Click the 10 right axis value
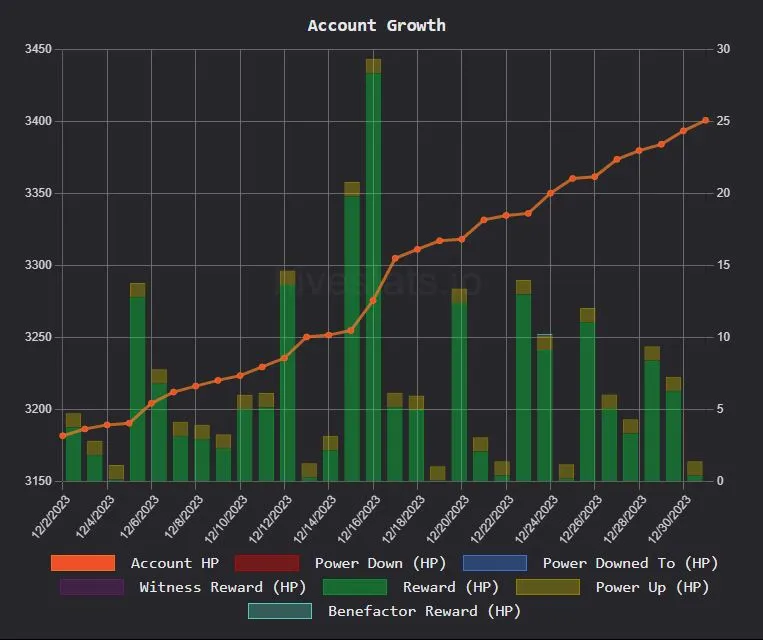Image resolution: width=763 pixels, height=640 pixels. point(723,337)
